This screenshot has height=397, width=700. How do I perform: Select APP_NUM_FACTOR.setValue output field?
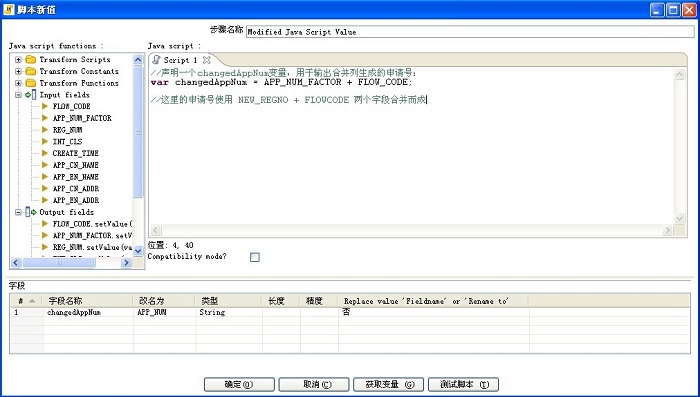pos(92,235)
